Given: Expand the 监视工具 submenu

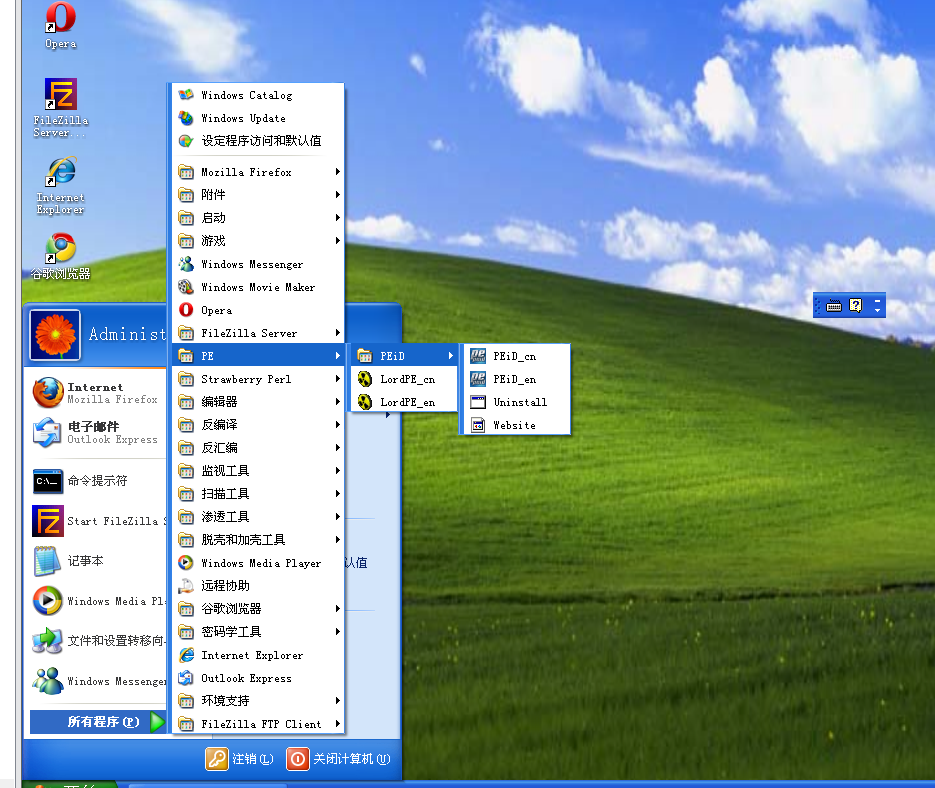Looking at the screenshot, I should [258, 471].
